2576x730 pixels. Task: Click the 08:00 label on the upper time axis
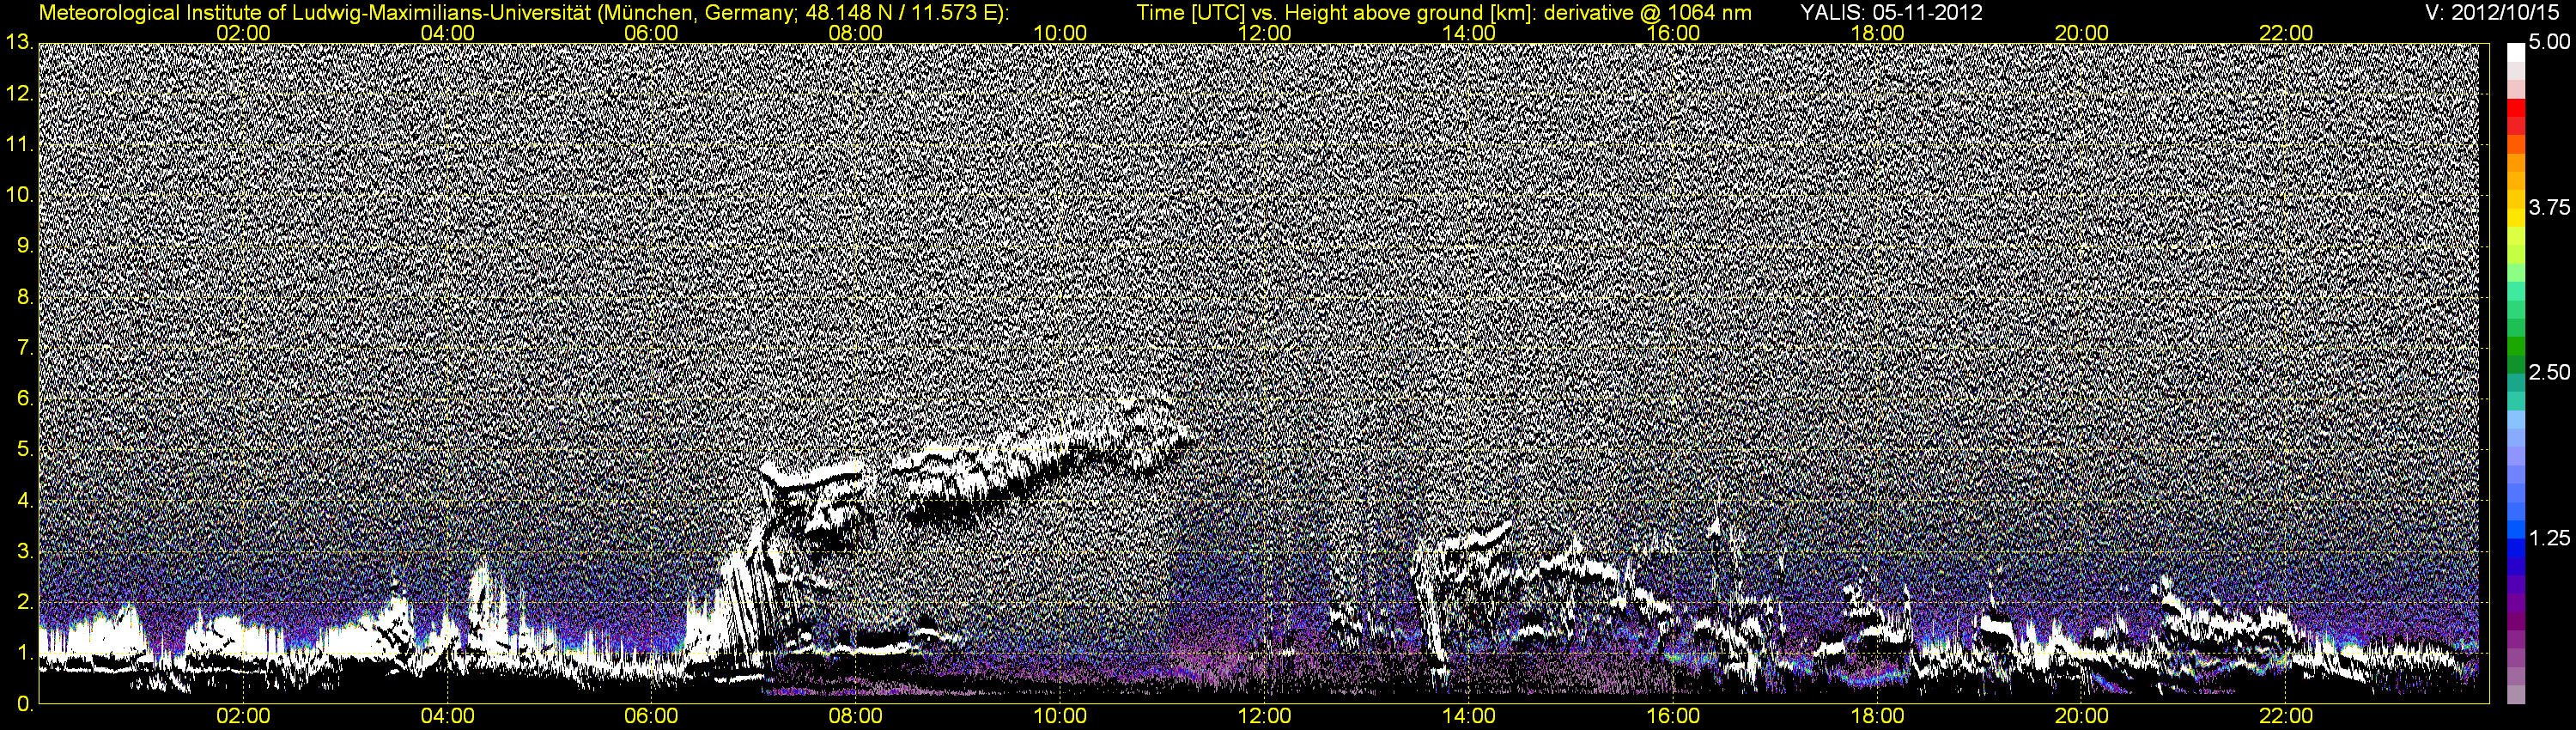(856, 33)
